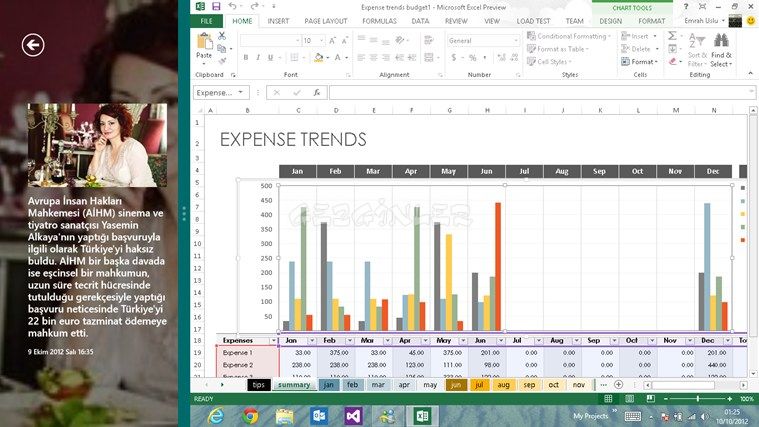
Task: Switch to the FORMULAS ribbon tab
Action: pyautogui.click(x=379, y=21)
